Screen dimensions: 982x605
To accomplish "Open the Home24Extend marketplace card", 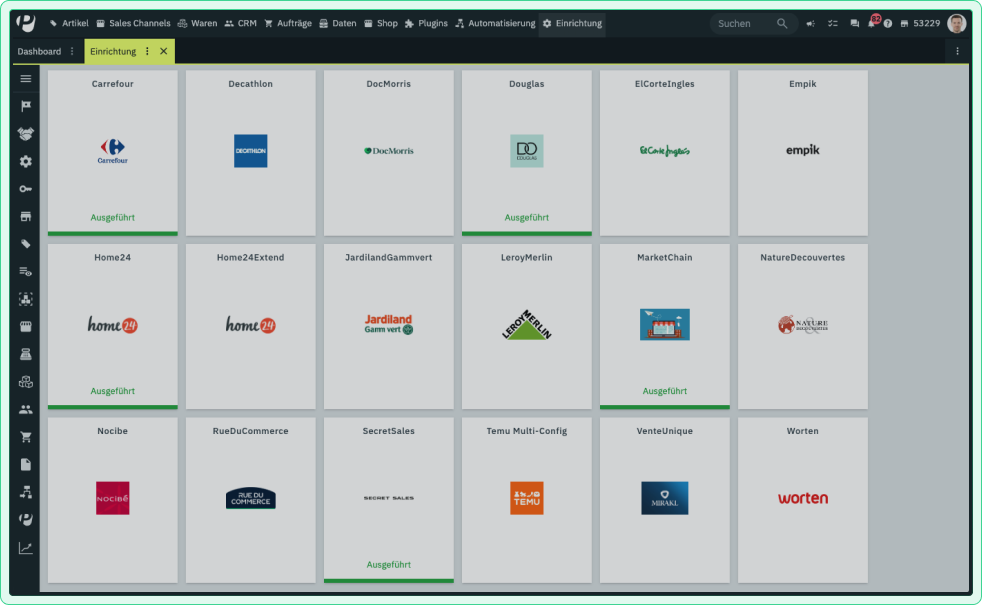I will click(251, 326).
